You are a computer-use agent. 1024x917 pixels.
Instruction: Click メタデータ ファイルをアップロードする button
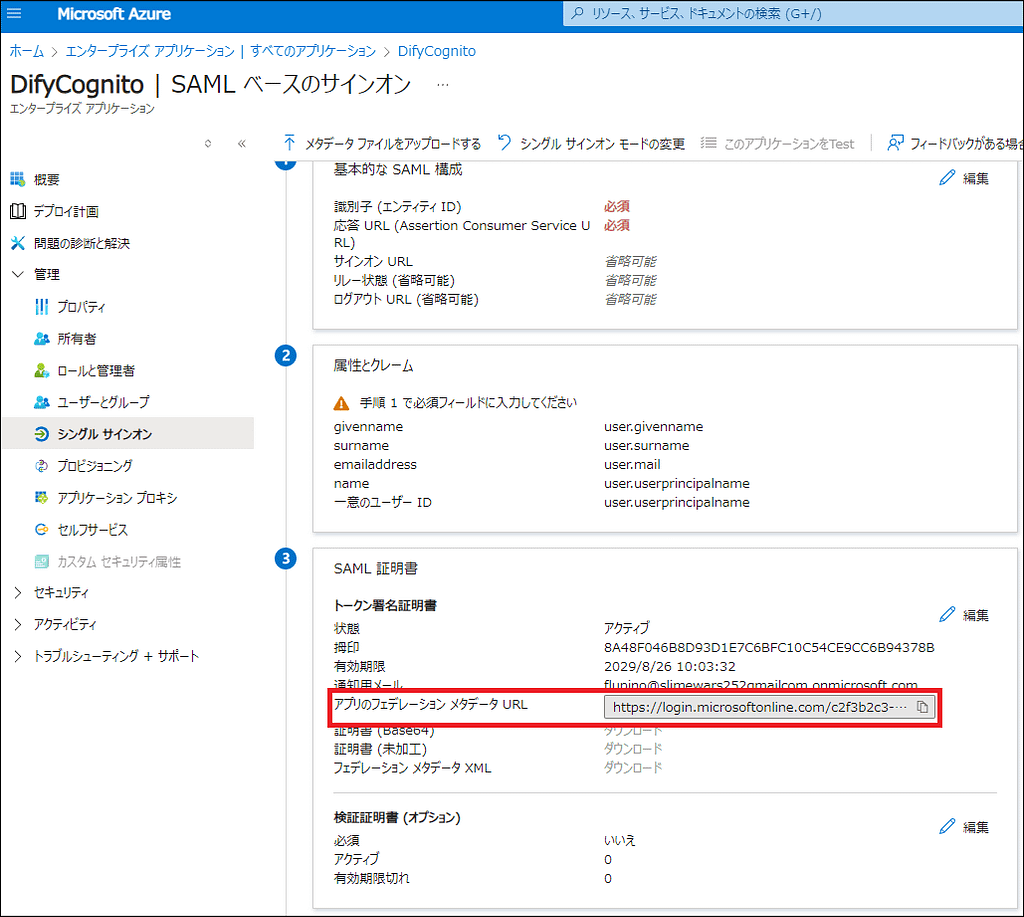(382, 143)
